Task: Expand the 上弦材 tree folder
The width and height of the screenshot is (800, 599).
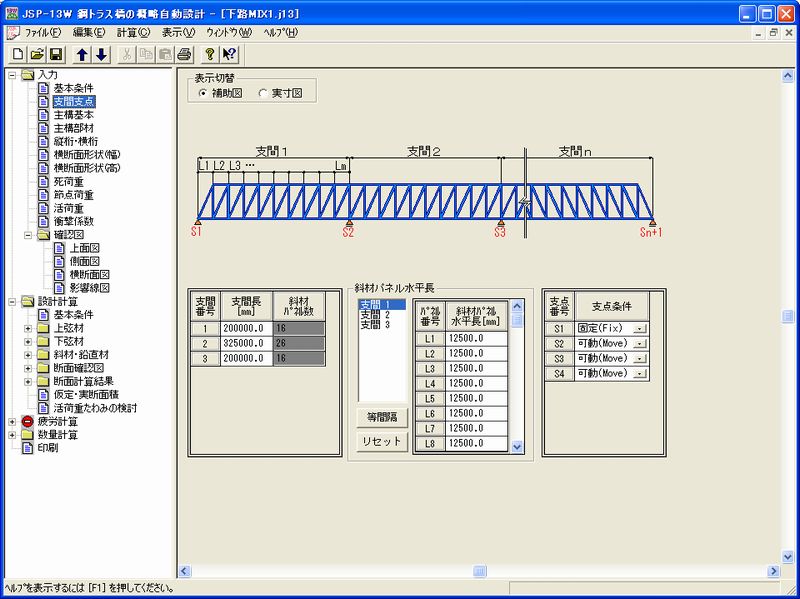Action: [28, 327]
